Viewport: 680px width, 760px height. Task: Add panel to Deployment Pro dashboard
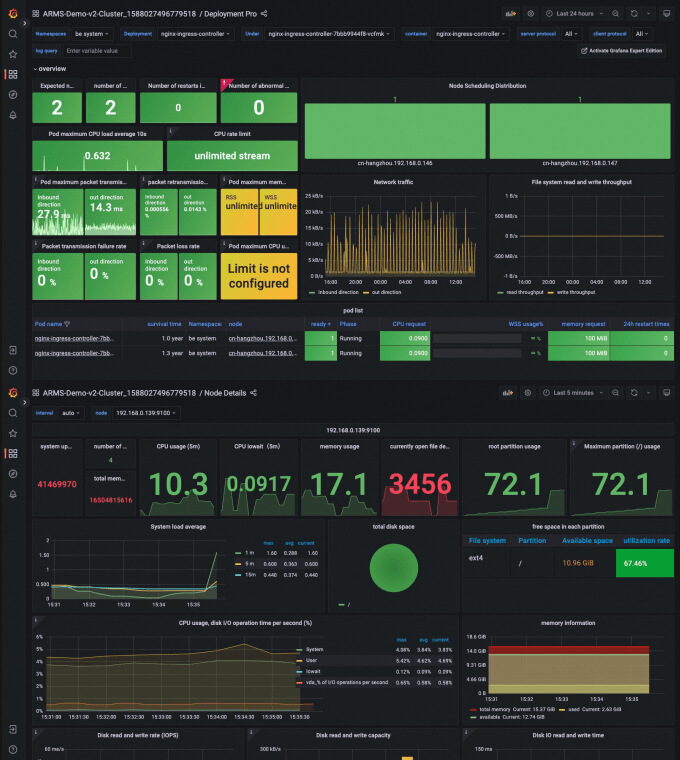[x=510, y=14]
